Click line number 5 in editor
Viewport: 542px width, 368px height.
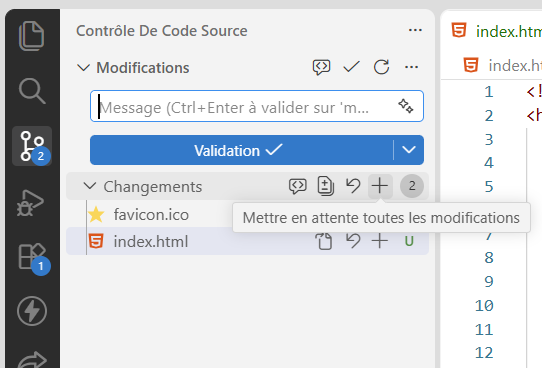(489, 187)
